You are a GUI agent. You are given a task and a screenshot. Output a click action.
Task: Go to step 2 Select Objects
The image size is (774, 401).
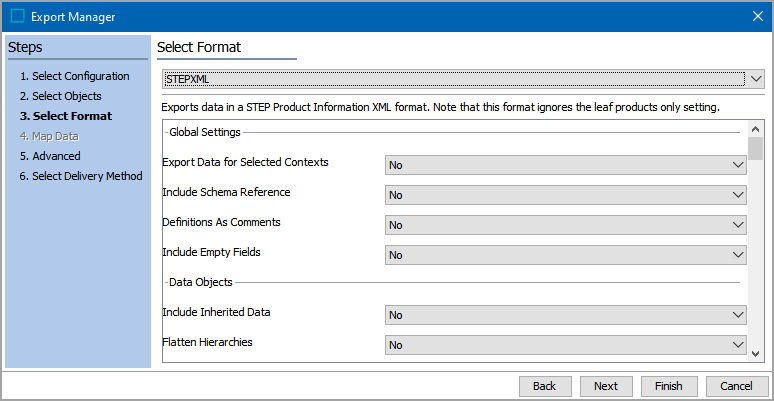click(61, 96)
